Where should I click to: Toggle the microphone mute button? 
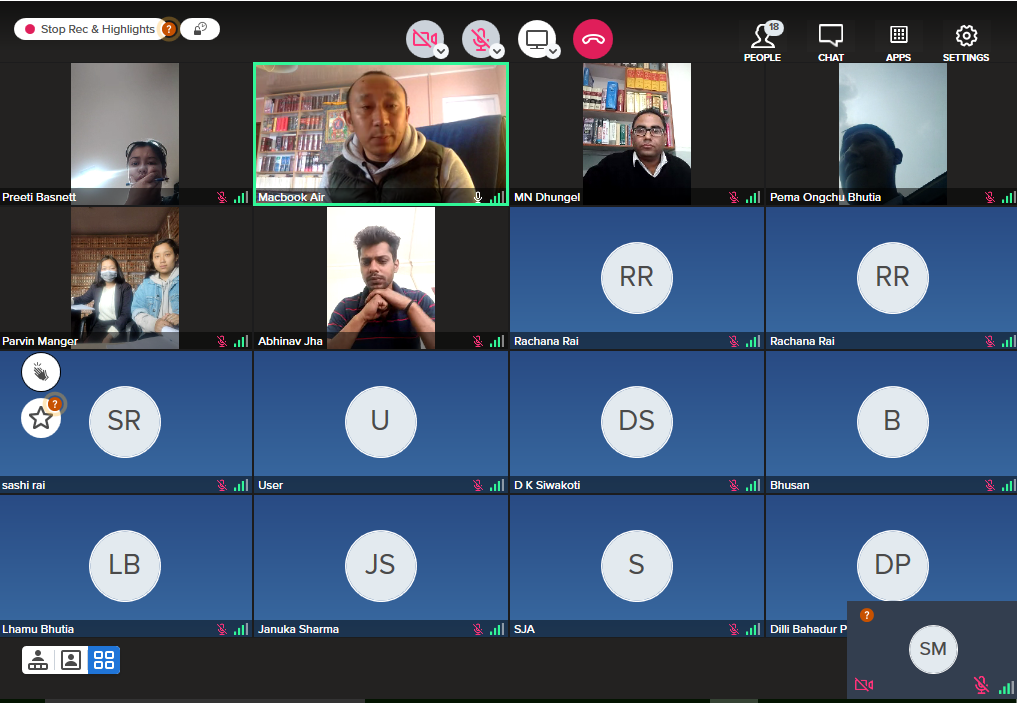coord(481,38)
